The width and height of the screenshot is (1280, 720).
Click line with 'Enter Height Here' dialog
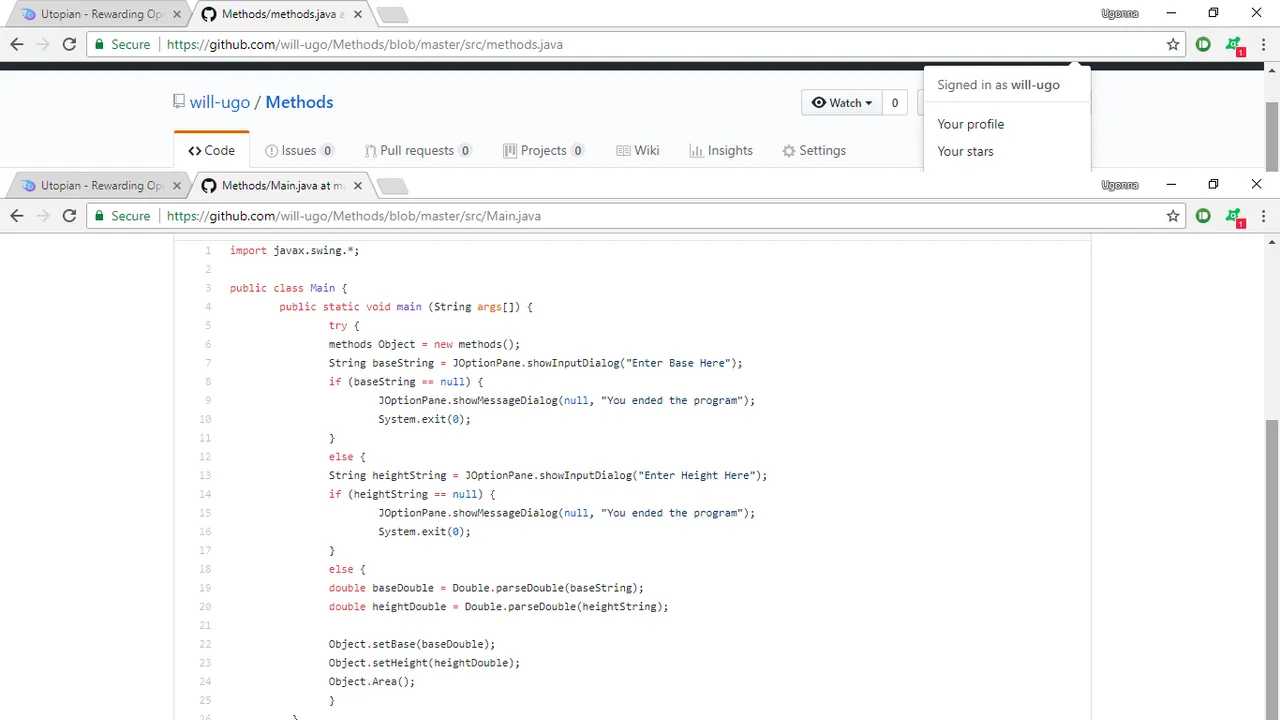tap(548, 475)
